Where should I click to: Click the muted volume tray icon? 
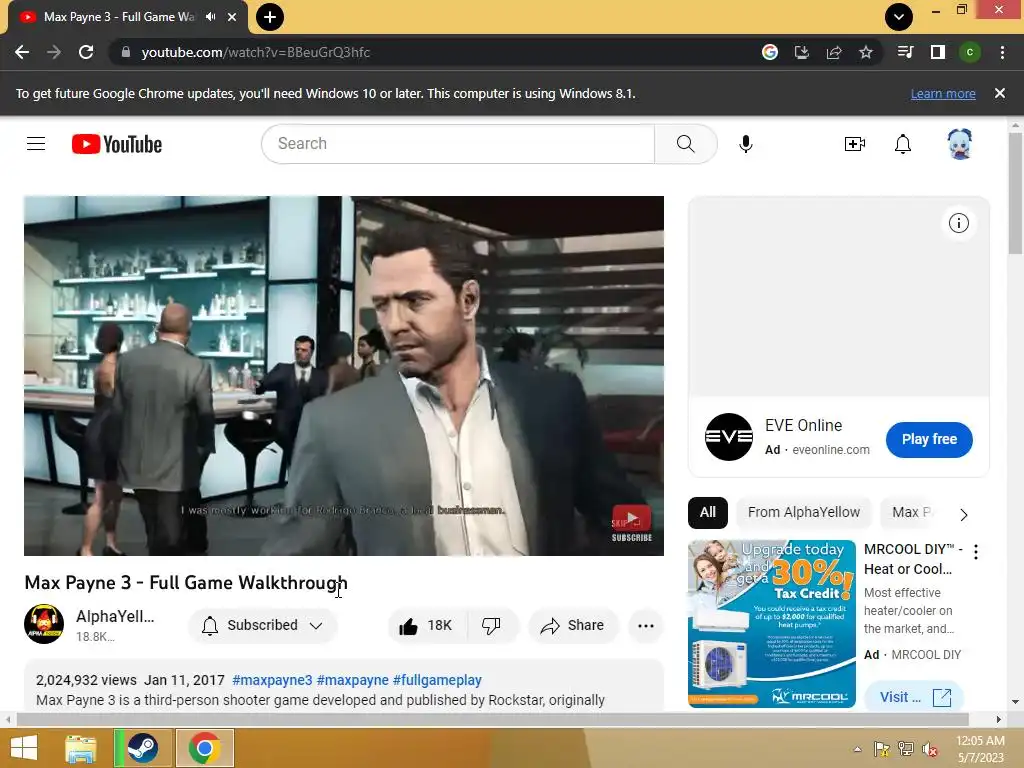coord(929,749)
